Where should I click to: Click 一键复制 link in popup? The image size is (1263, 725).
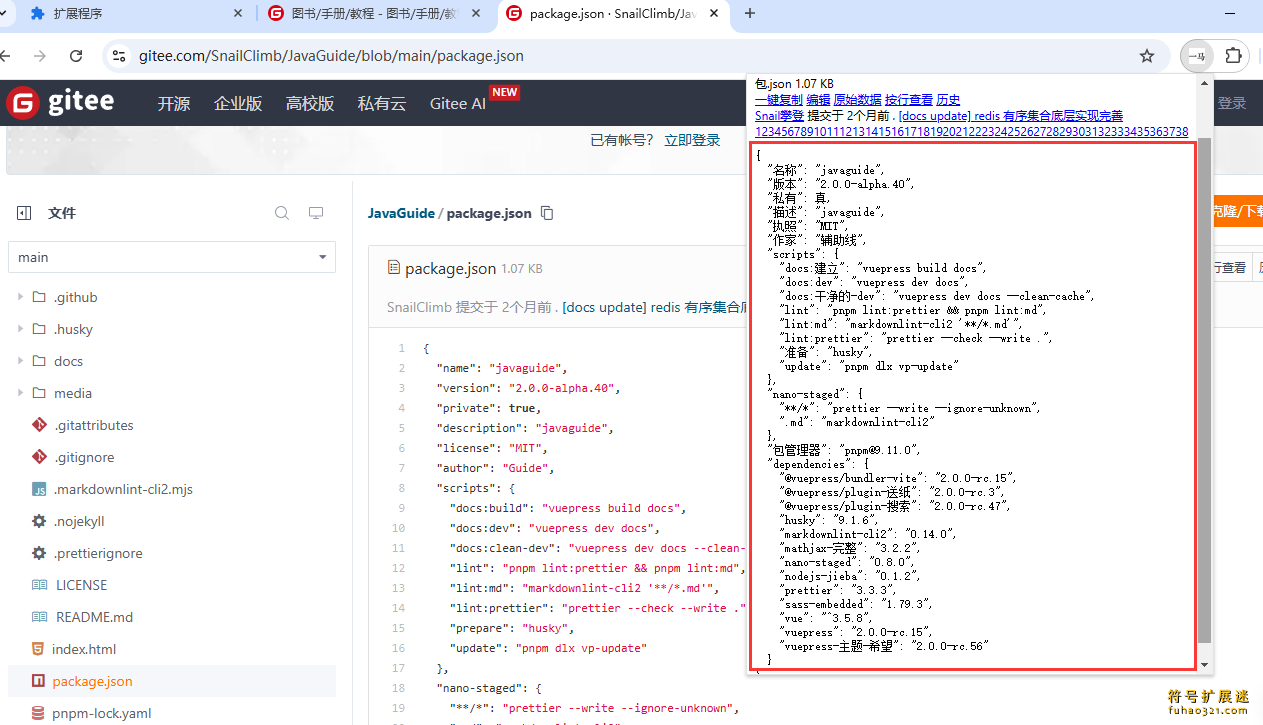point(778,99)
